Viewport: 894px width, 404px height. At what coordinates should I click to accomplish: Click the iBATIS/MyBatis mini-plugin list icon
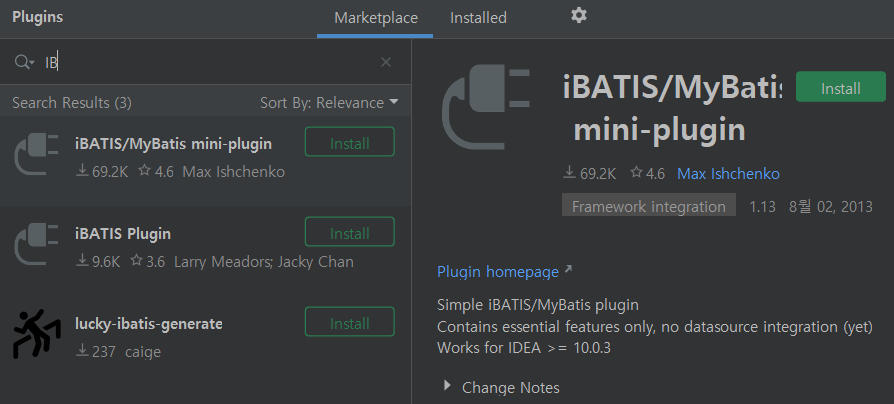[x=36, y=153]
